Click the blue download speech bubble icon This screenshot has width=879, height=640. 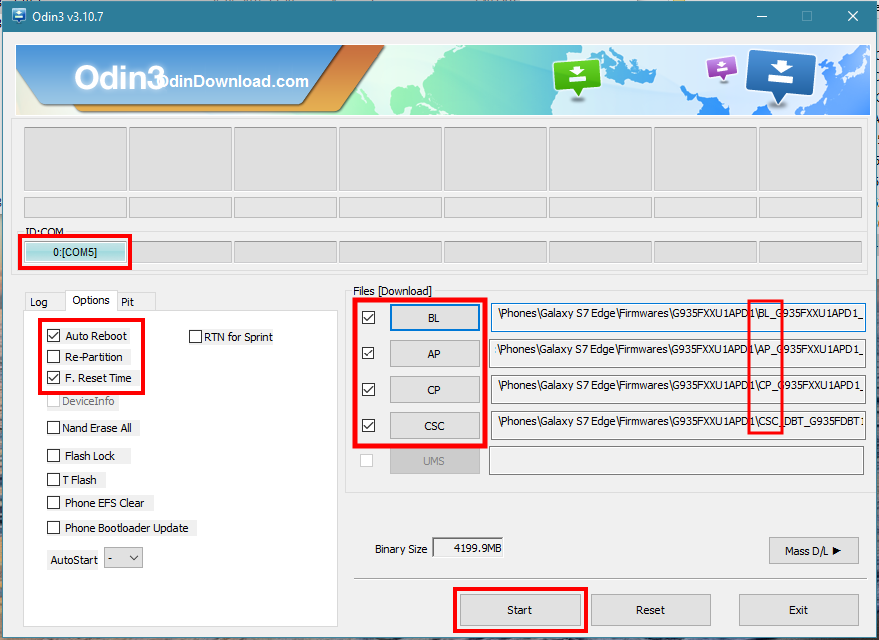point(781,74)
